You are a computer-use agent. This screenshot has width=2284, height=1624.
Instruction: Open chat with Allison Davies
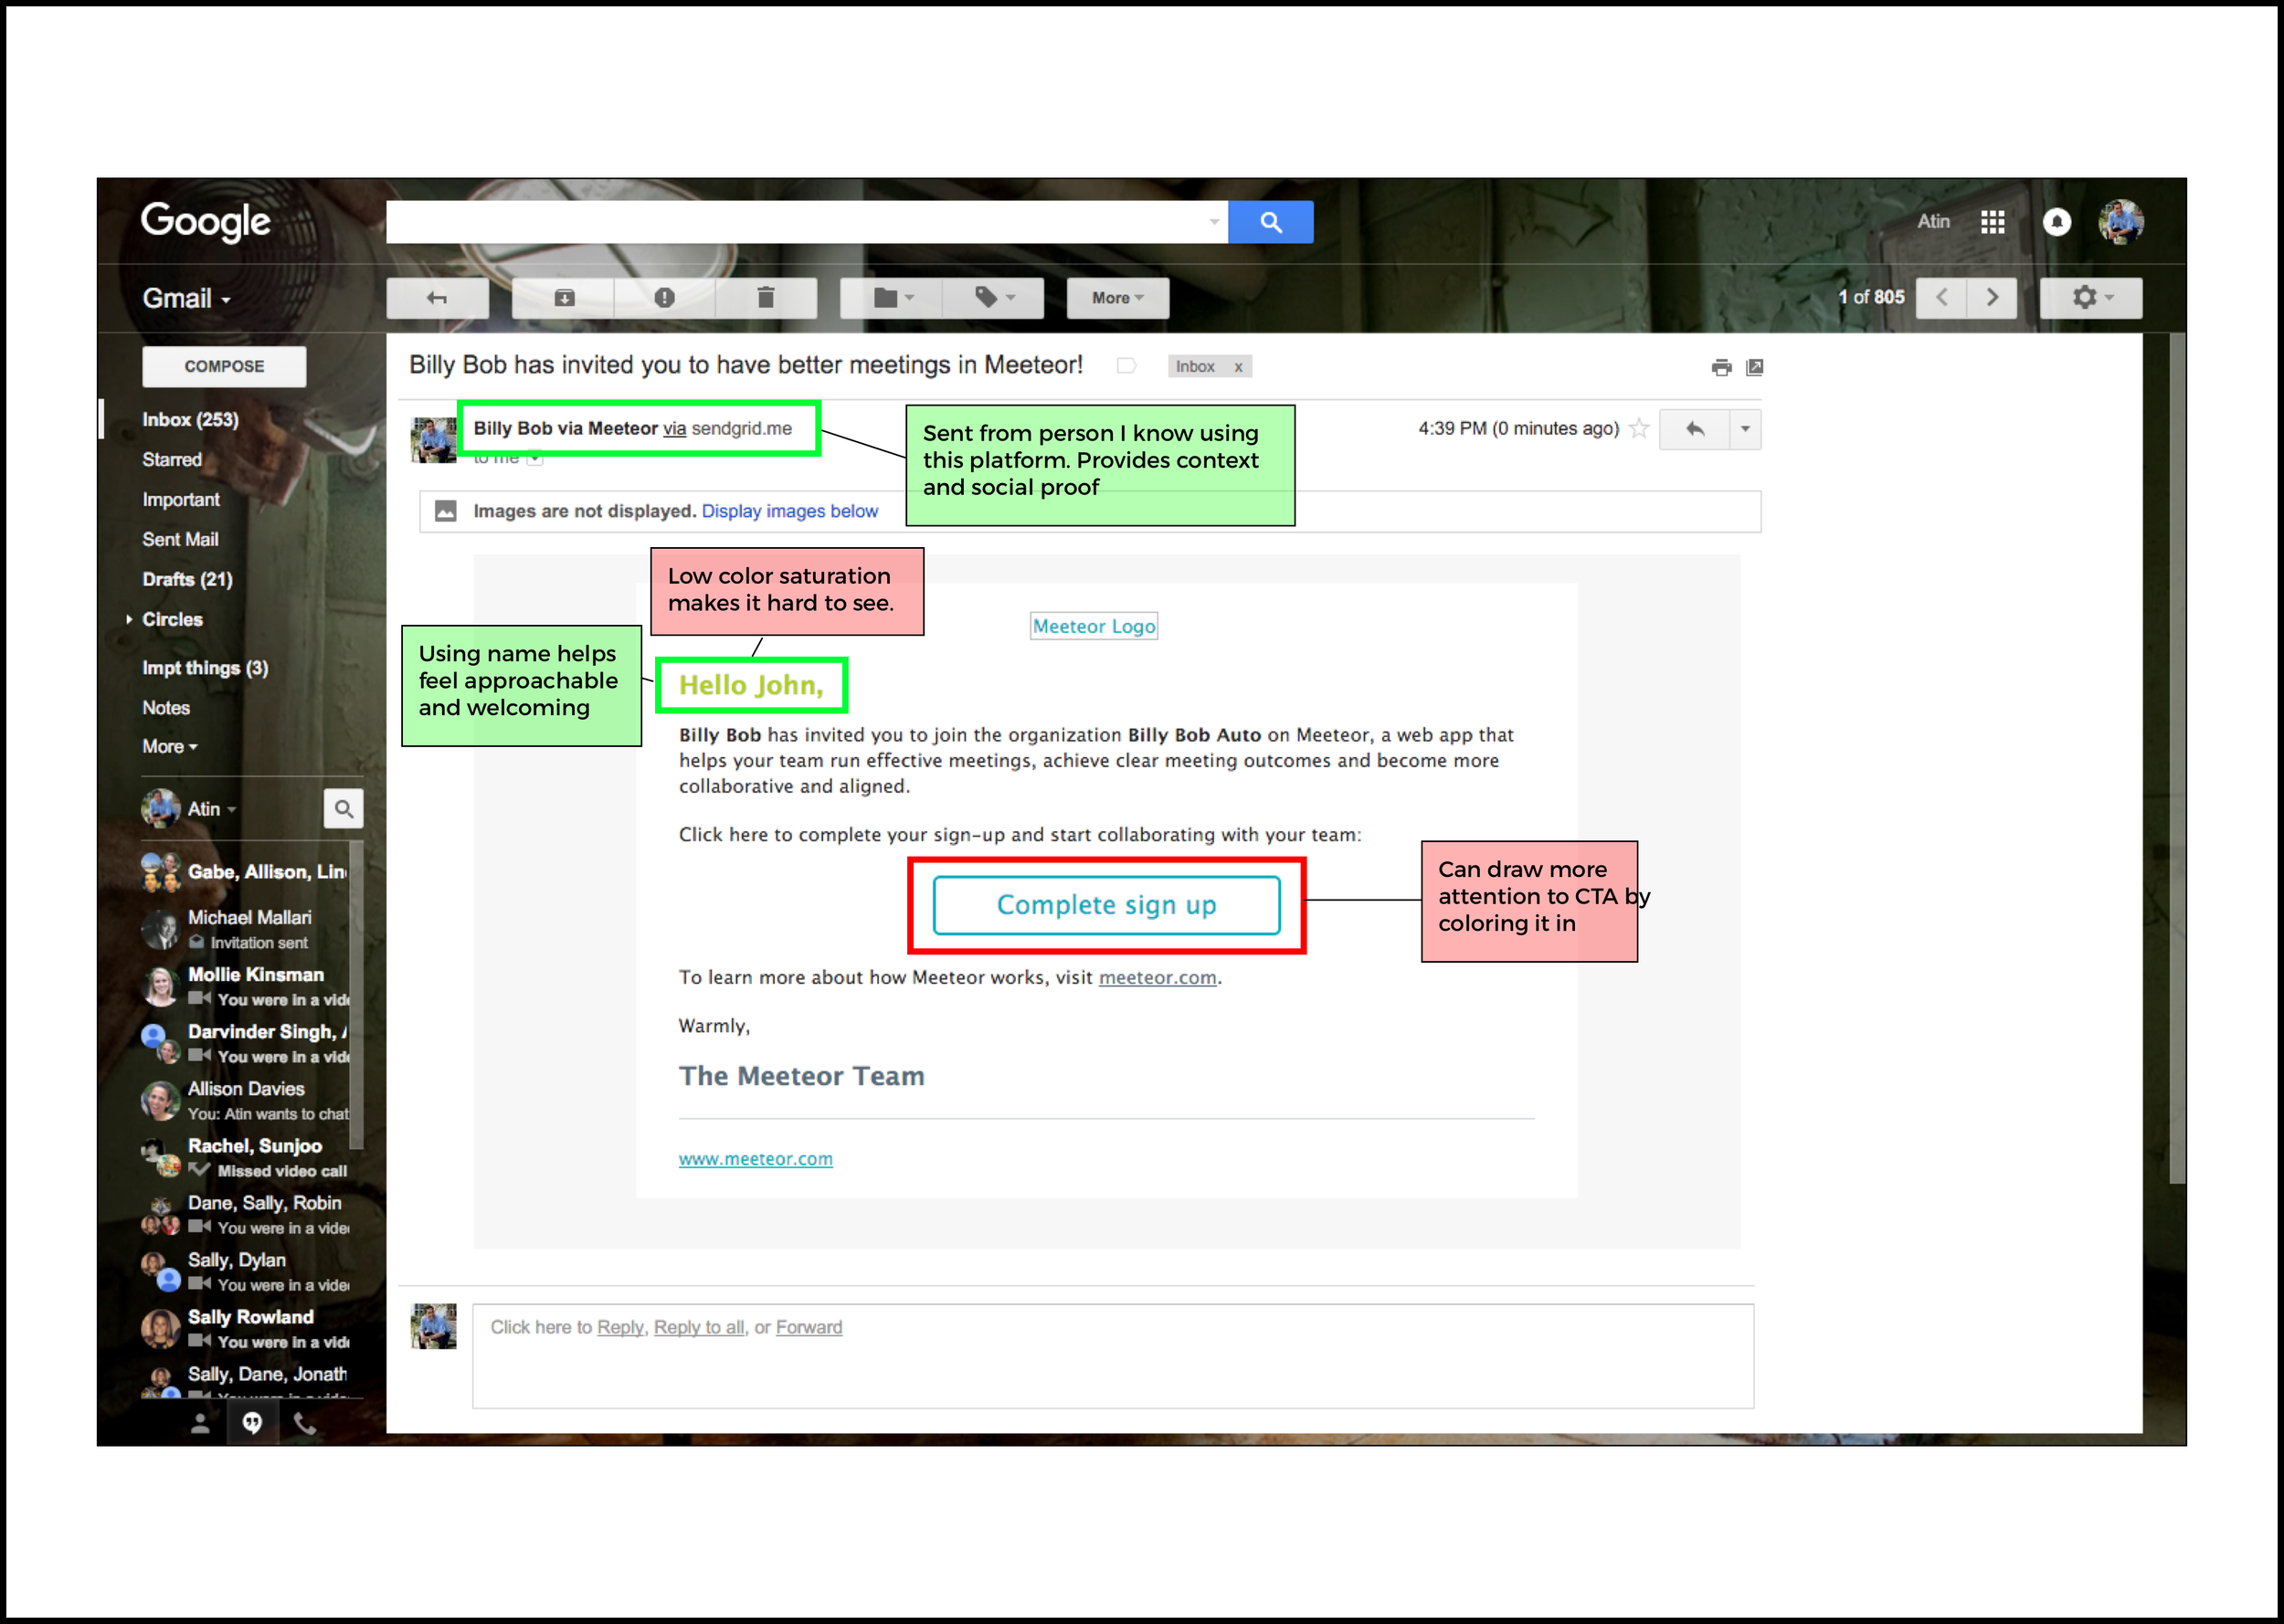pos(245,1100)
